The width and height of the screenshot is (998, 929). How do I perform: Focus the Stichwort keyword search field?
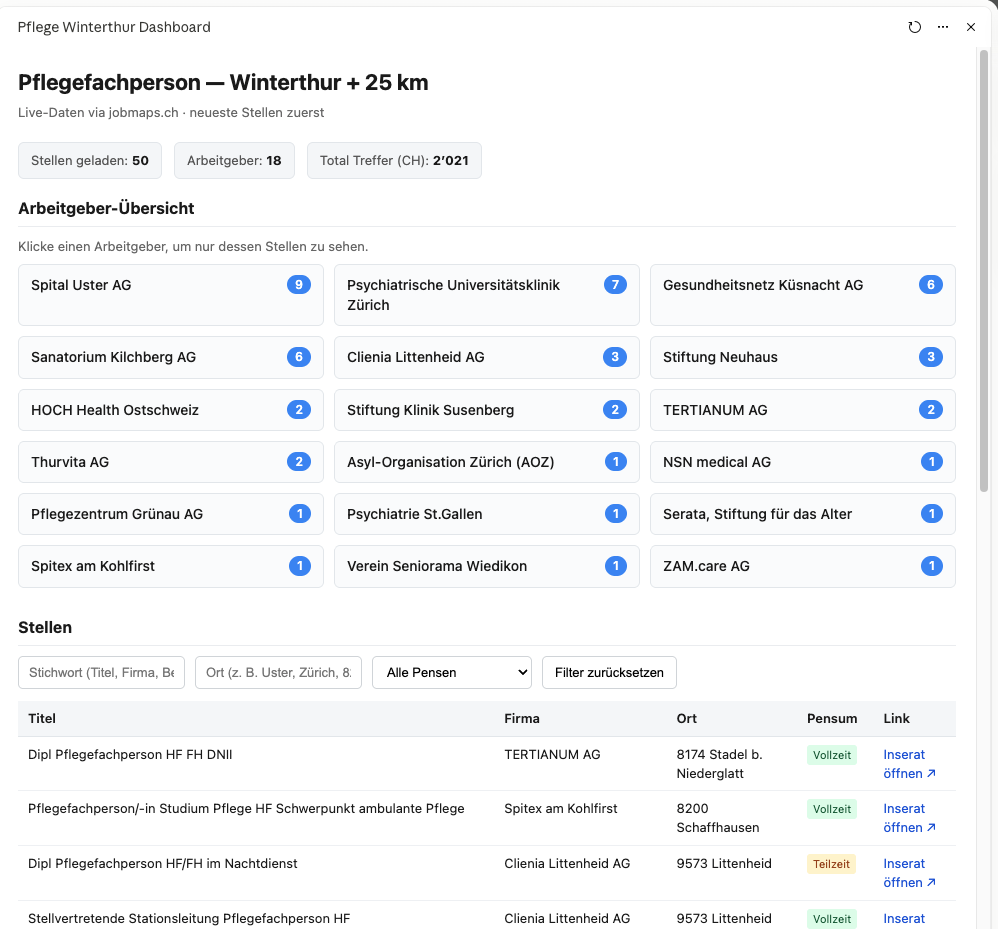(101, 673)
